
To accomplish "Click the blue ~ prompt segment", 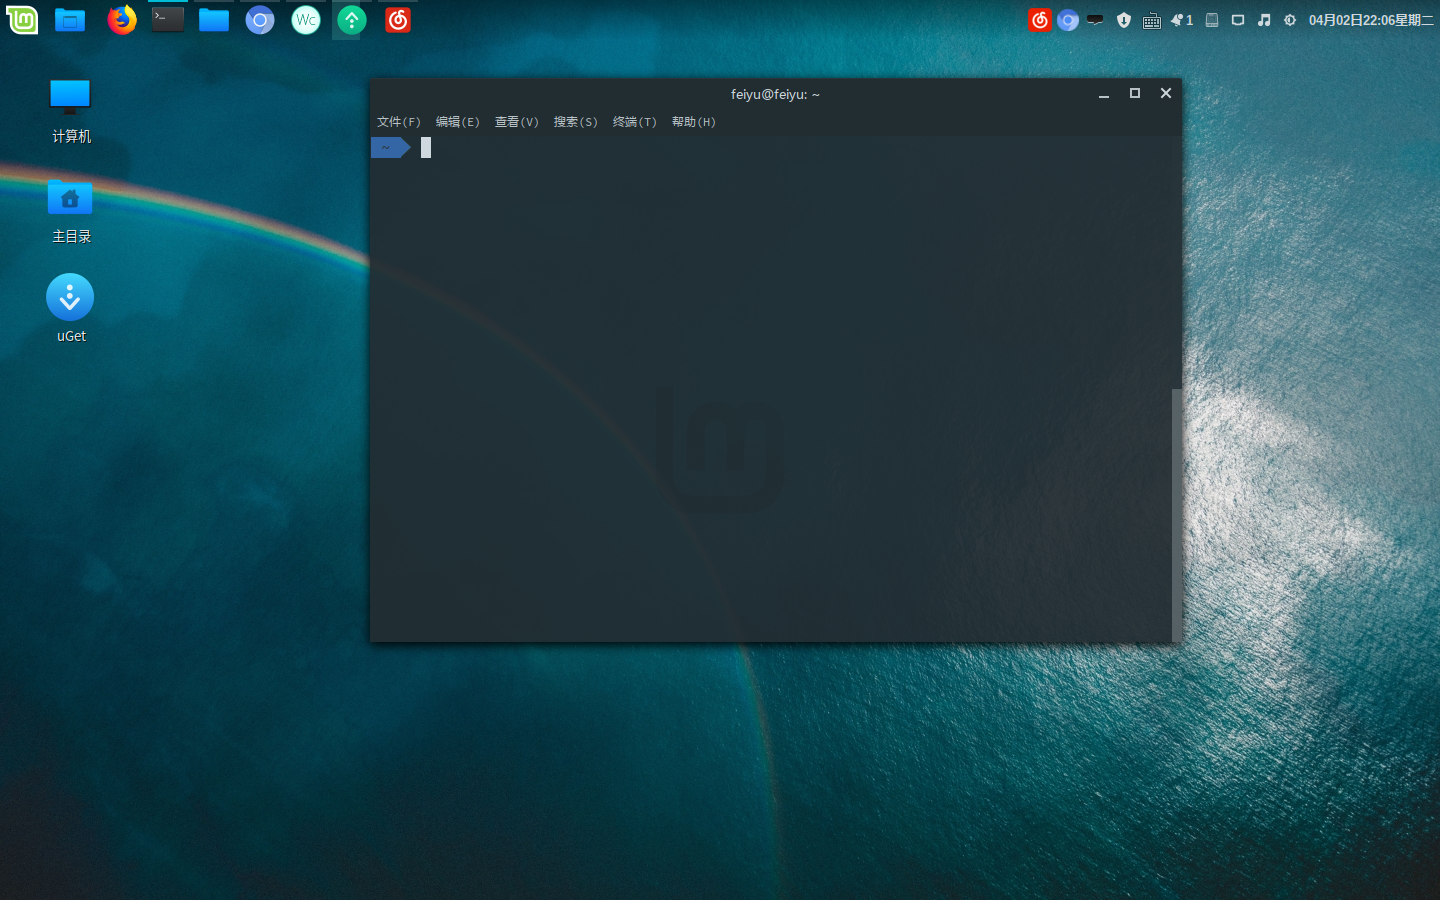I will [x=390, y=148].
